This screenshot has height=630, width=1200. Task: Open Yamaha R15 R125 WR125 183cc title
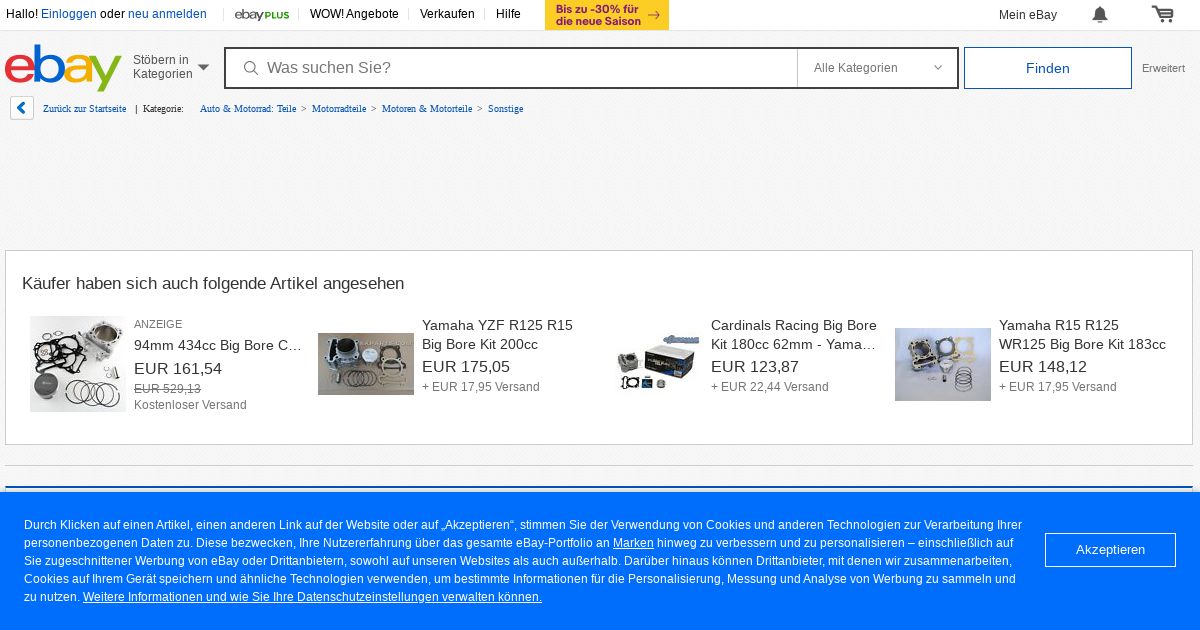point(1082,335)
